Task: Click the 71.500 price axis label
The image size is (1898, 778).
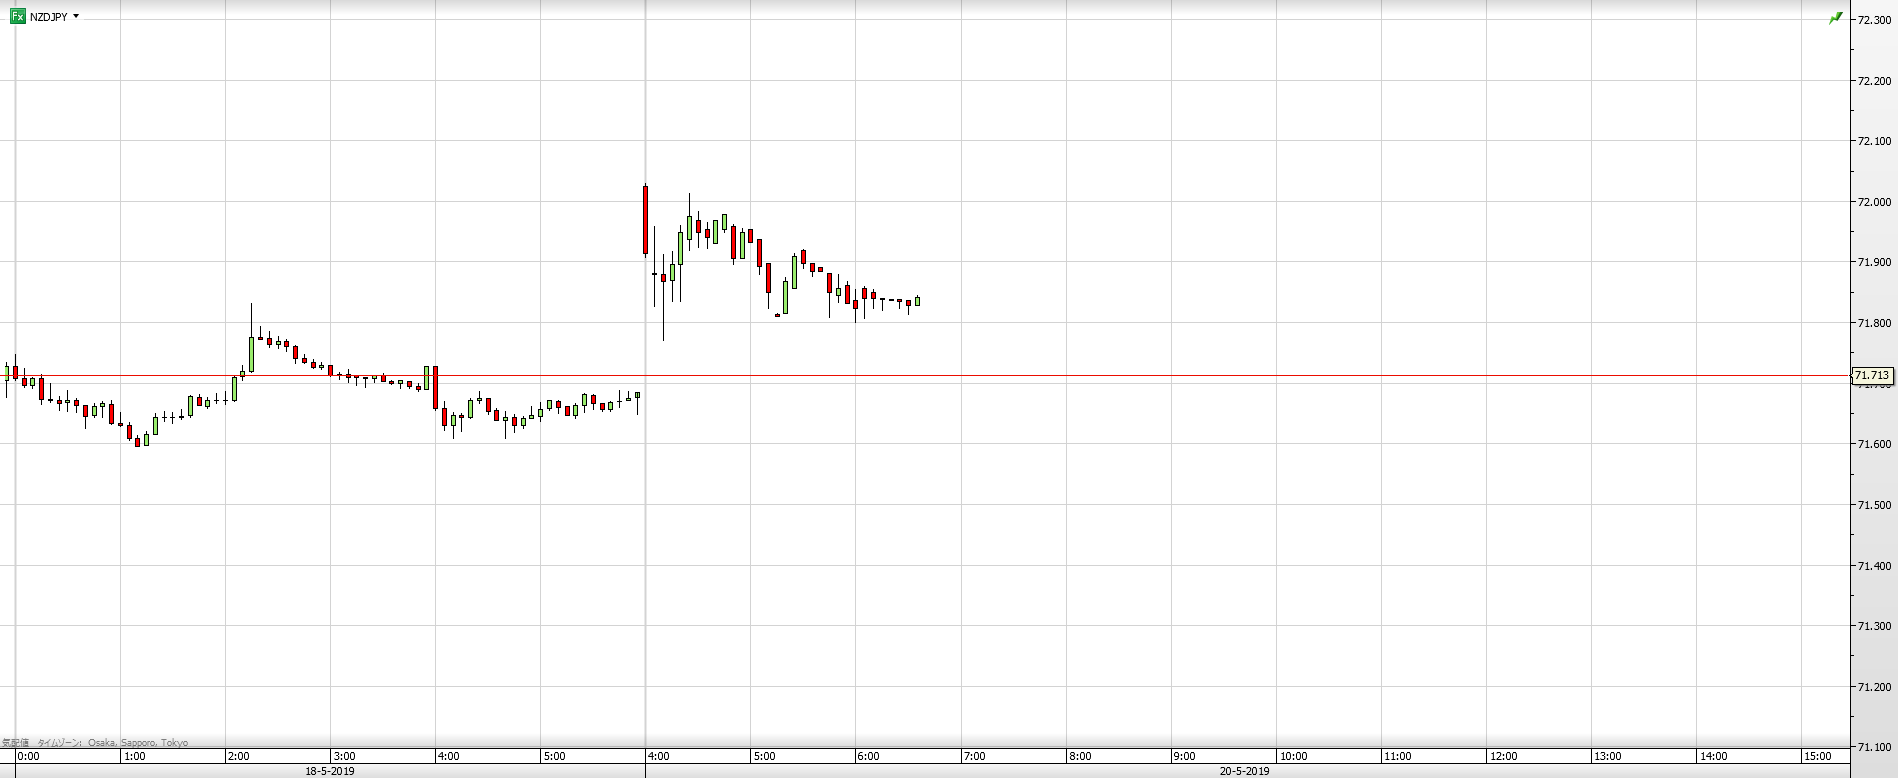Action: pyautogui.click(x=1874, y=505)
